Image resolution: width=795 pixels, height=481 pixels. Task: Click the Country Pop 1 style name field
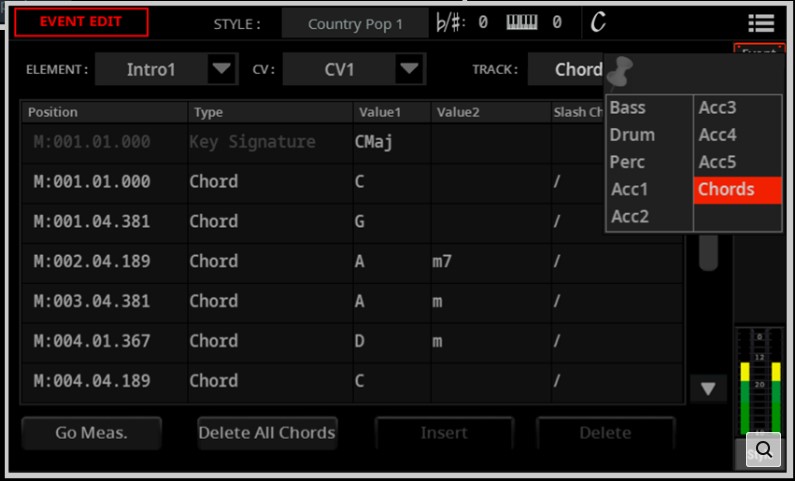(x=355, y=23)
